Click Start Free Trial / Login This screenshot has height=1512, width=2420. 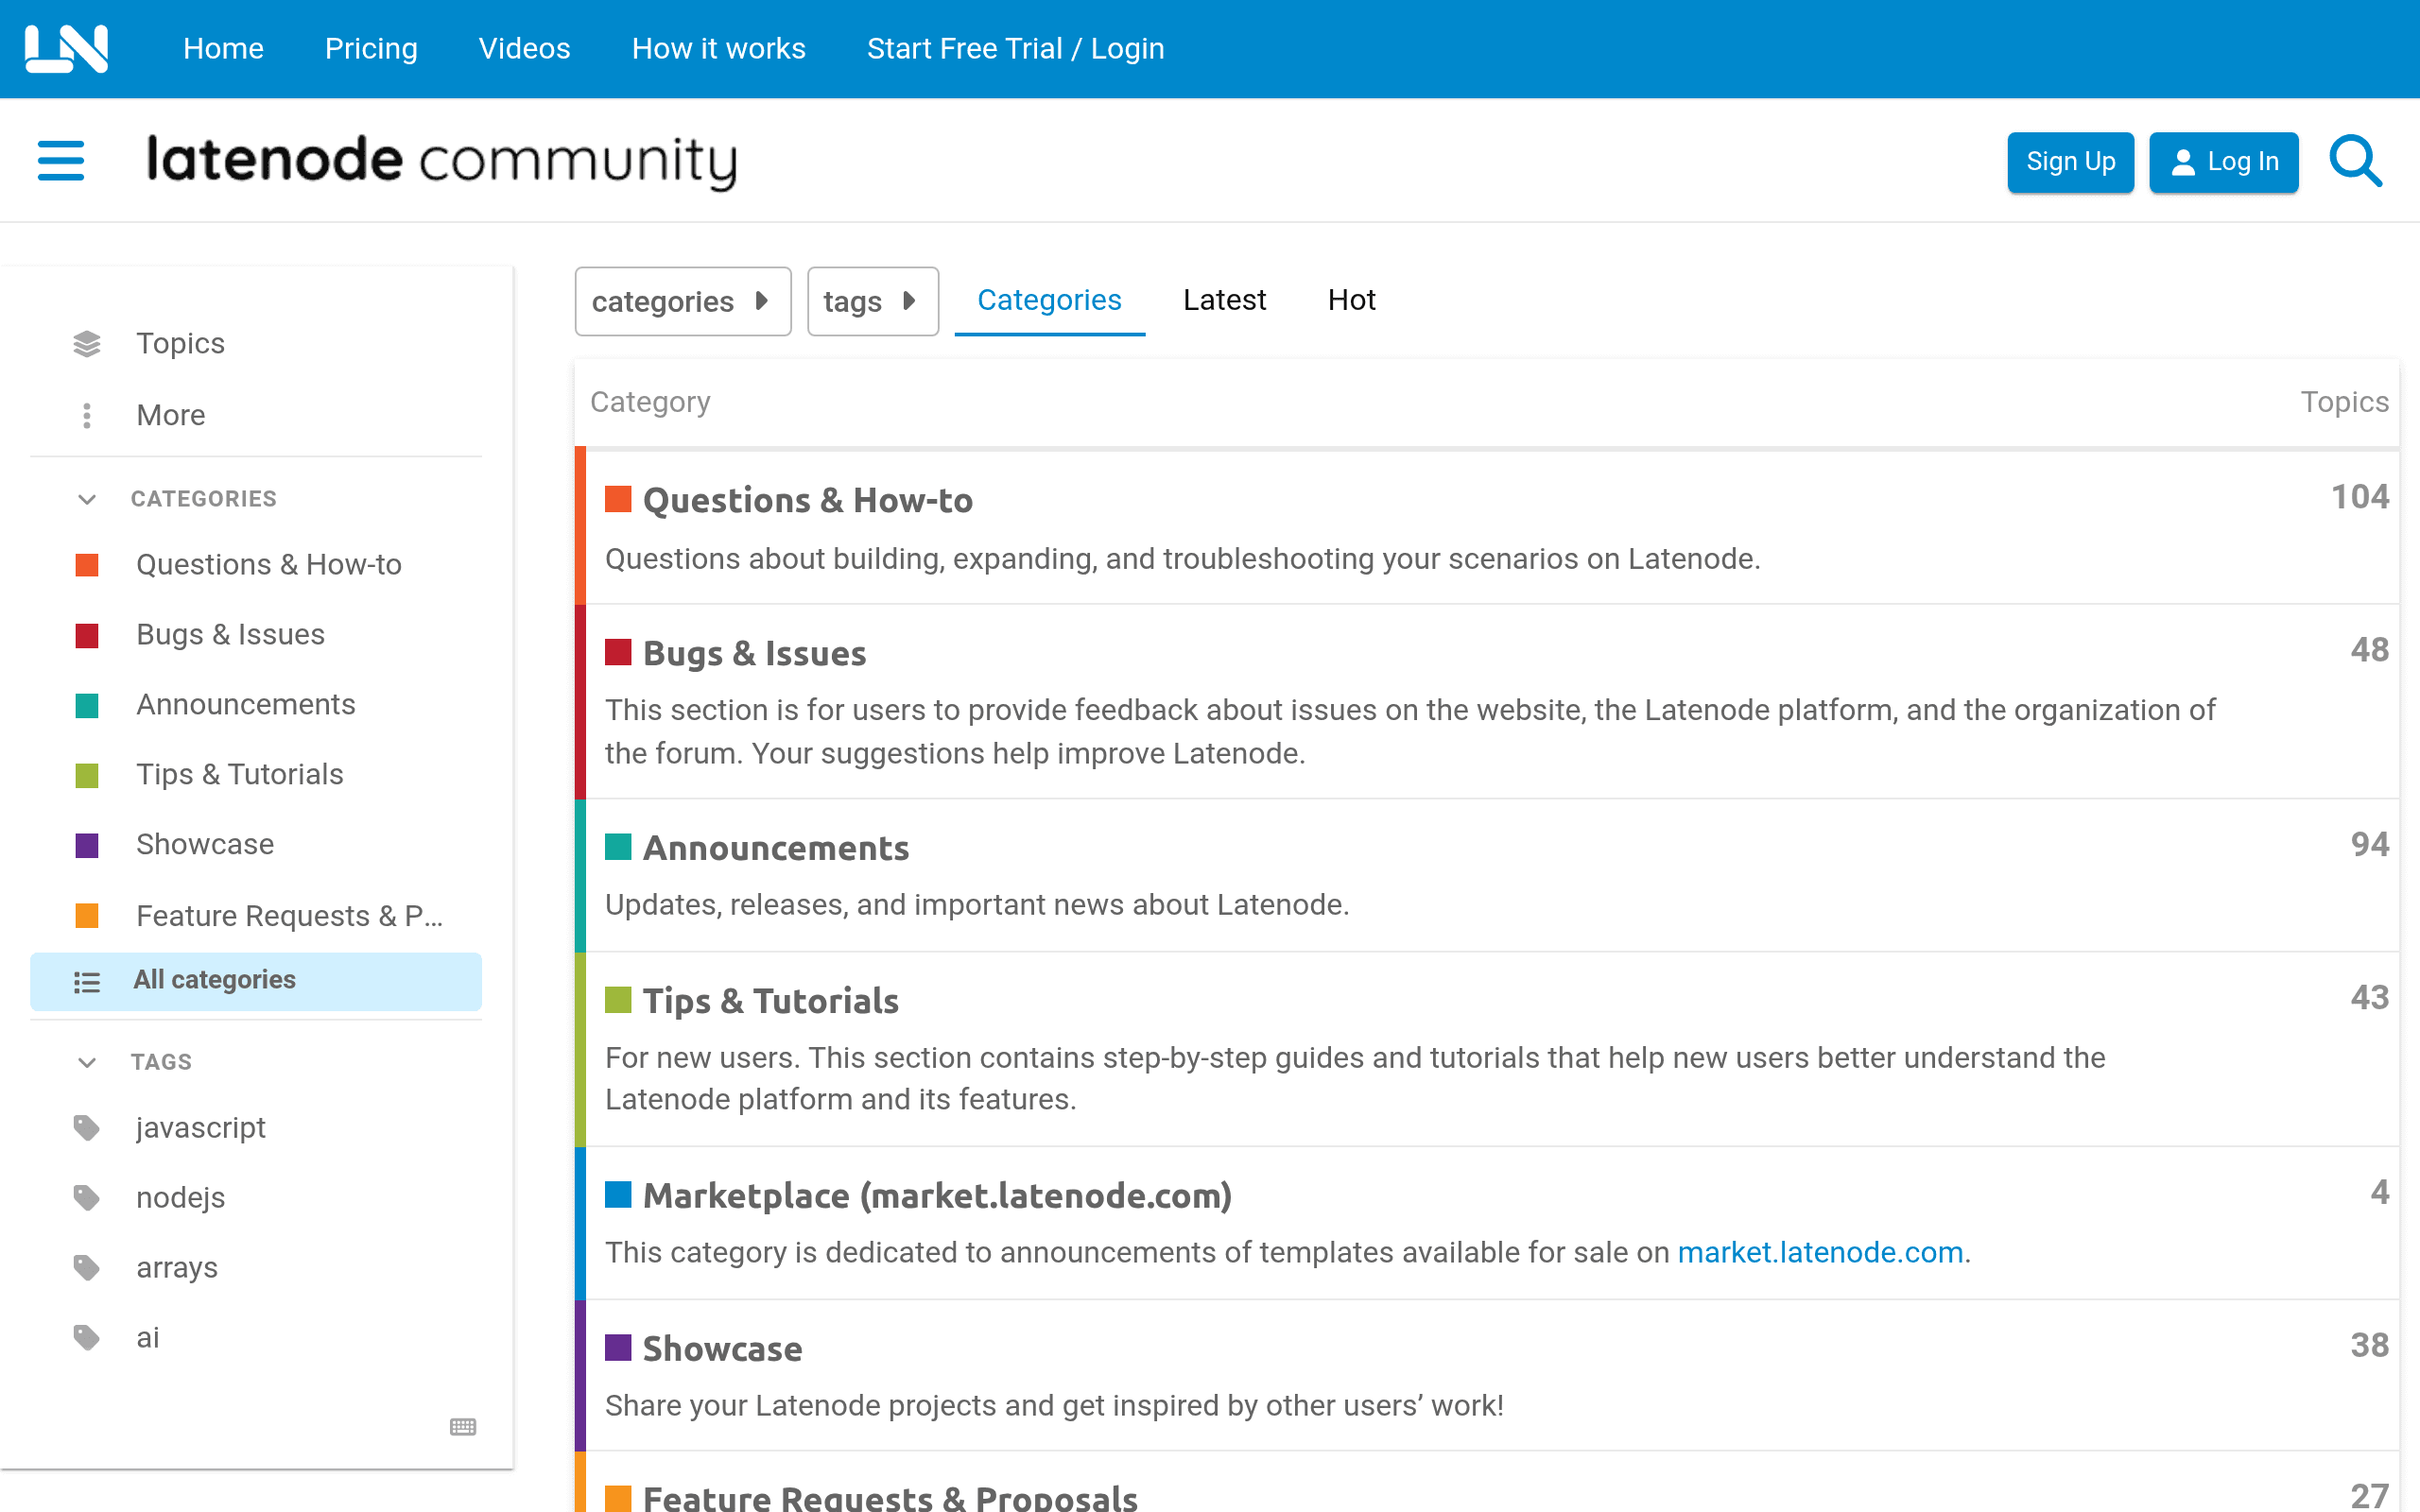click(x=1015, y=48)
